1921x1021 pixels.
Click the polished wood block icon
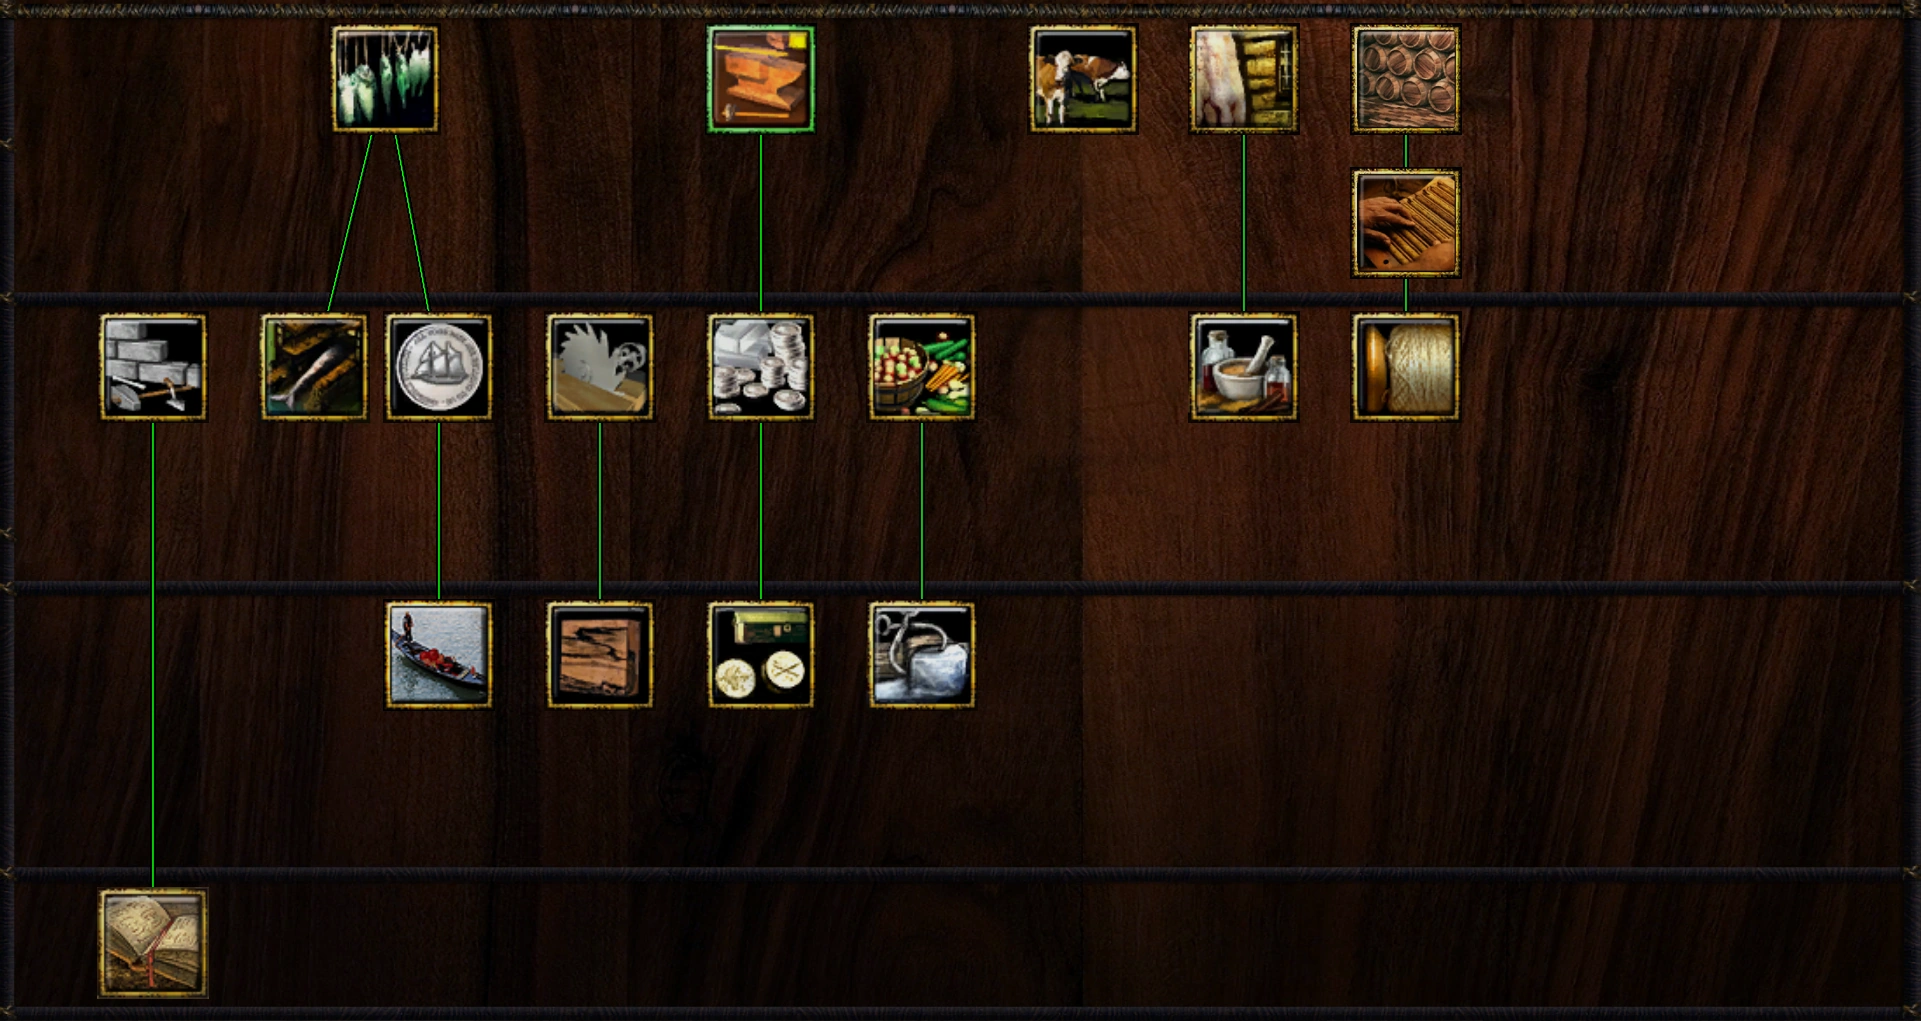click(600, 655)
